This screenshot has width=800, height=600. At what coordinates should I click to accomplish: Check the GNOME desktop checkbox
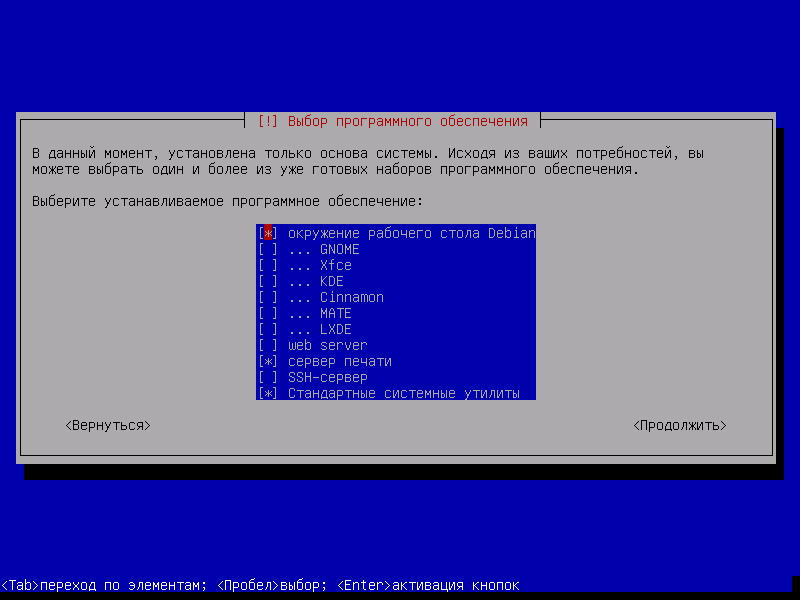pos(268,249)
